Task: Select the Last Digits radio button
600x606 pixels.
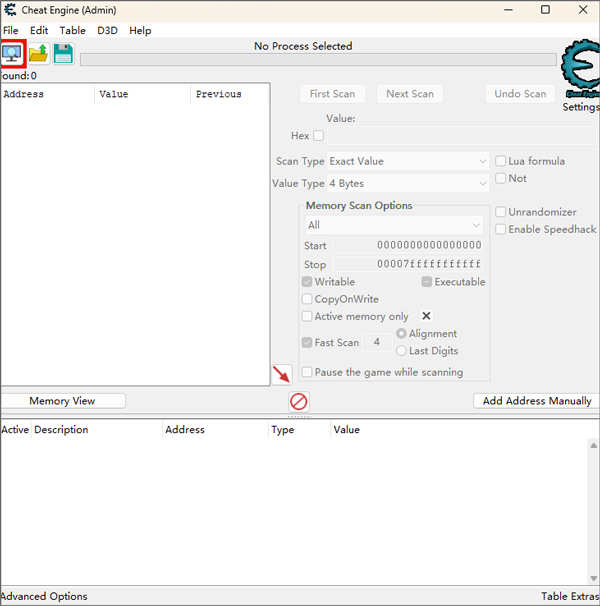Action: click(x=401, y=351)
